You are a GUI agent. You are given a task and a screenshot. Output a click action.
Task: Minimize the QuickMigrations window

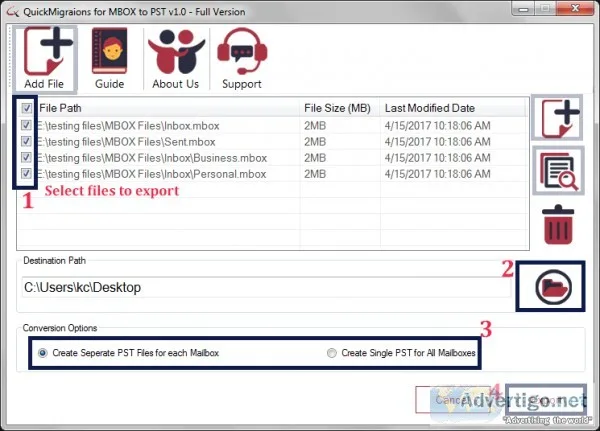[523, 8]
